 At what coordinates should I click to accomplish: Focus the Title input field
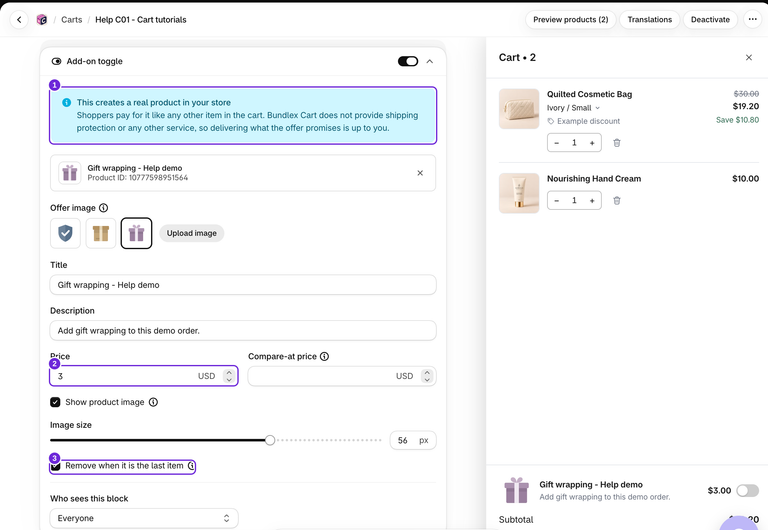click(x=243, y=285)
